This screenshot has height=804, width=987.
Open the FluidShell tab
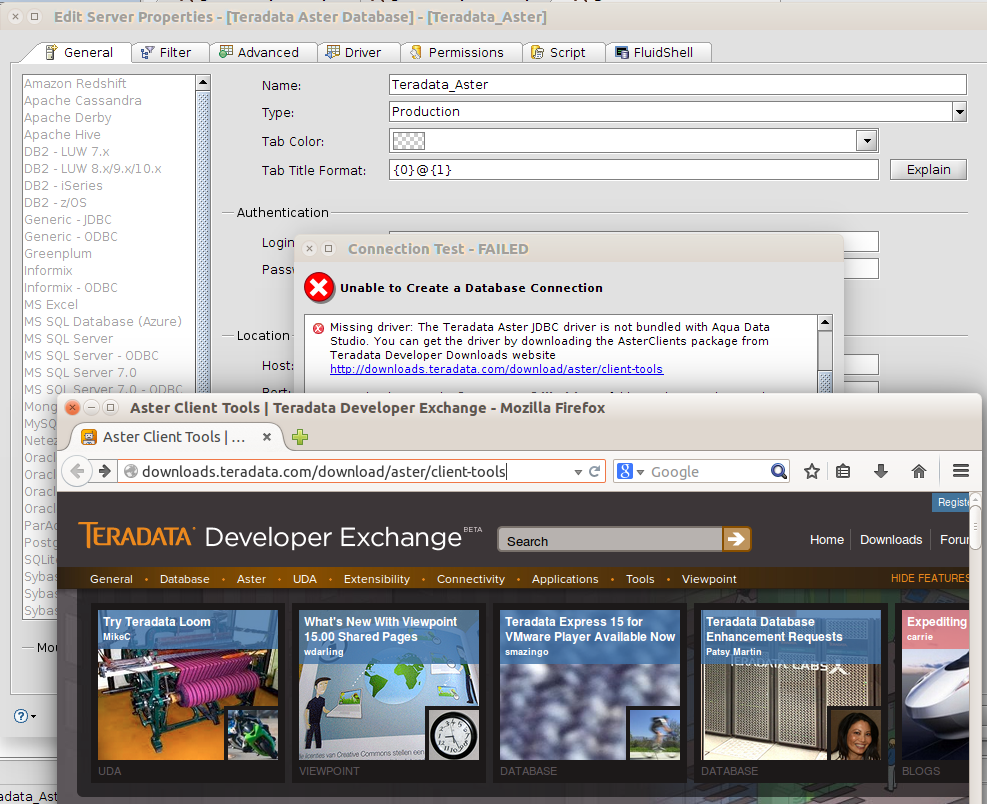[657, 52]
